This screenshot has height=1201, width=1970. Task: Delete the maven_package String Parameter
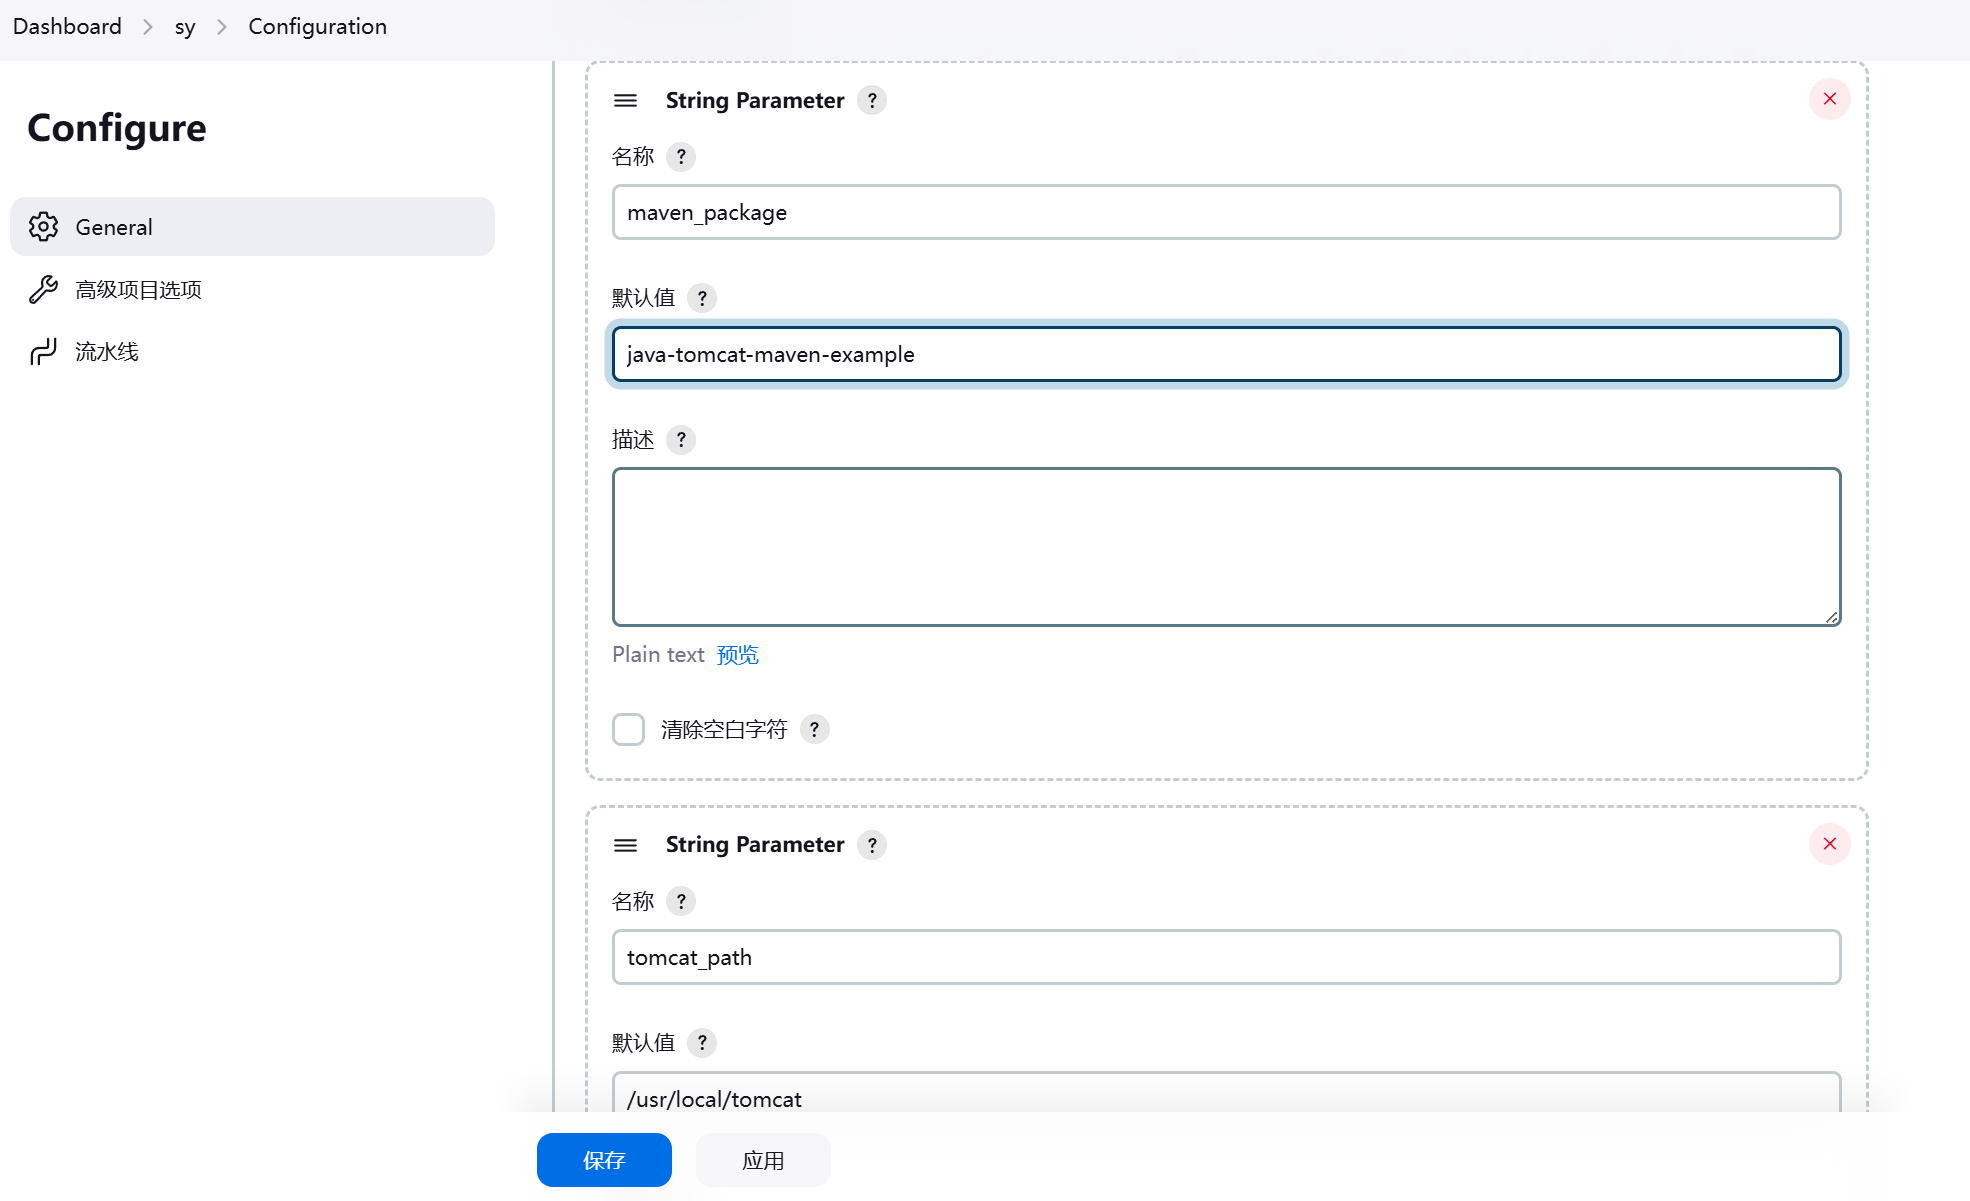[1829, 99]
